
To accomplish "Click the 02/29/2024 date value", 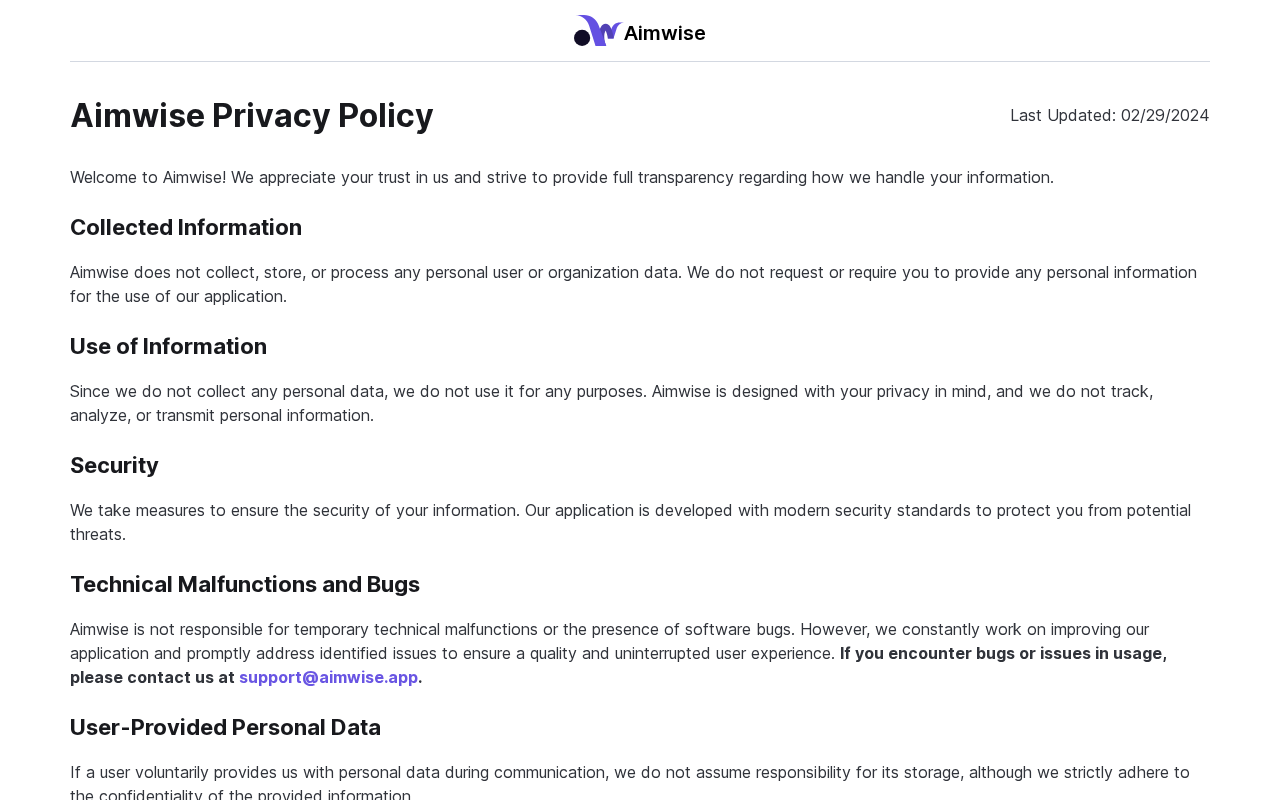I will (x=1165, y=115).
